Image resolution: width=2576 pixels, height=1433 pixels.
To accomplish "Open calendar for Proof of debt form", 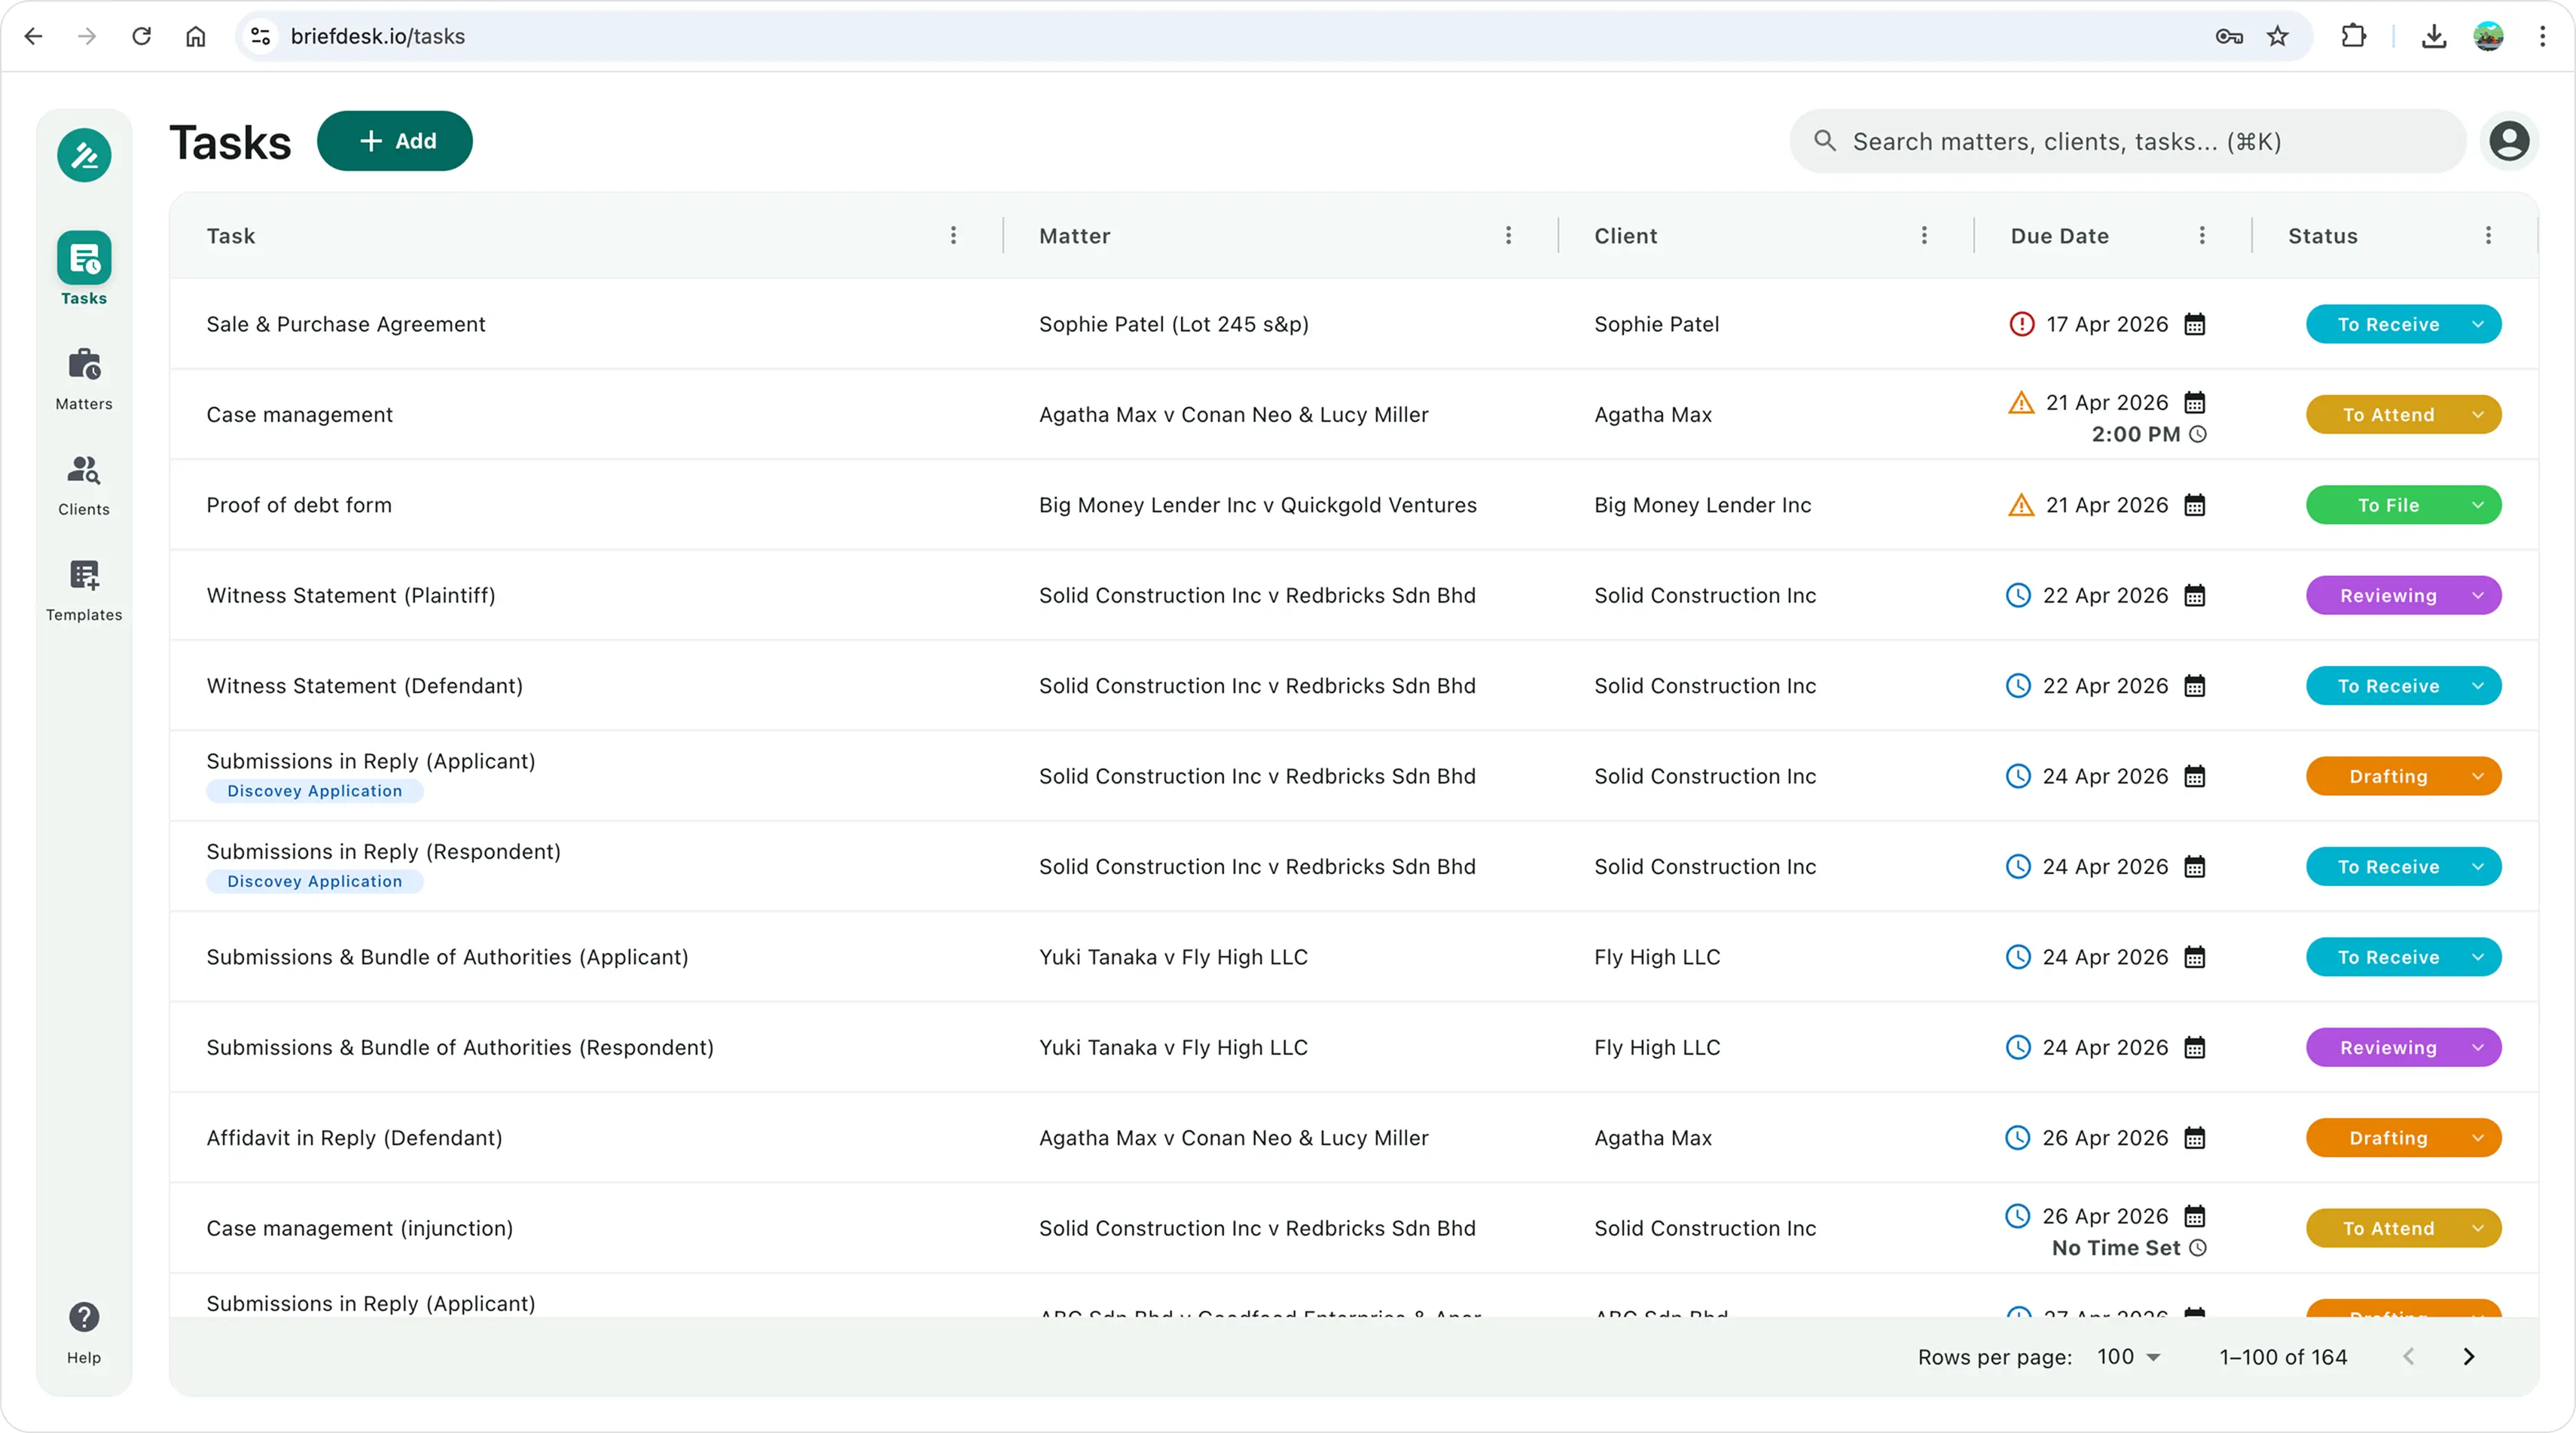I will [2194, 505].
